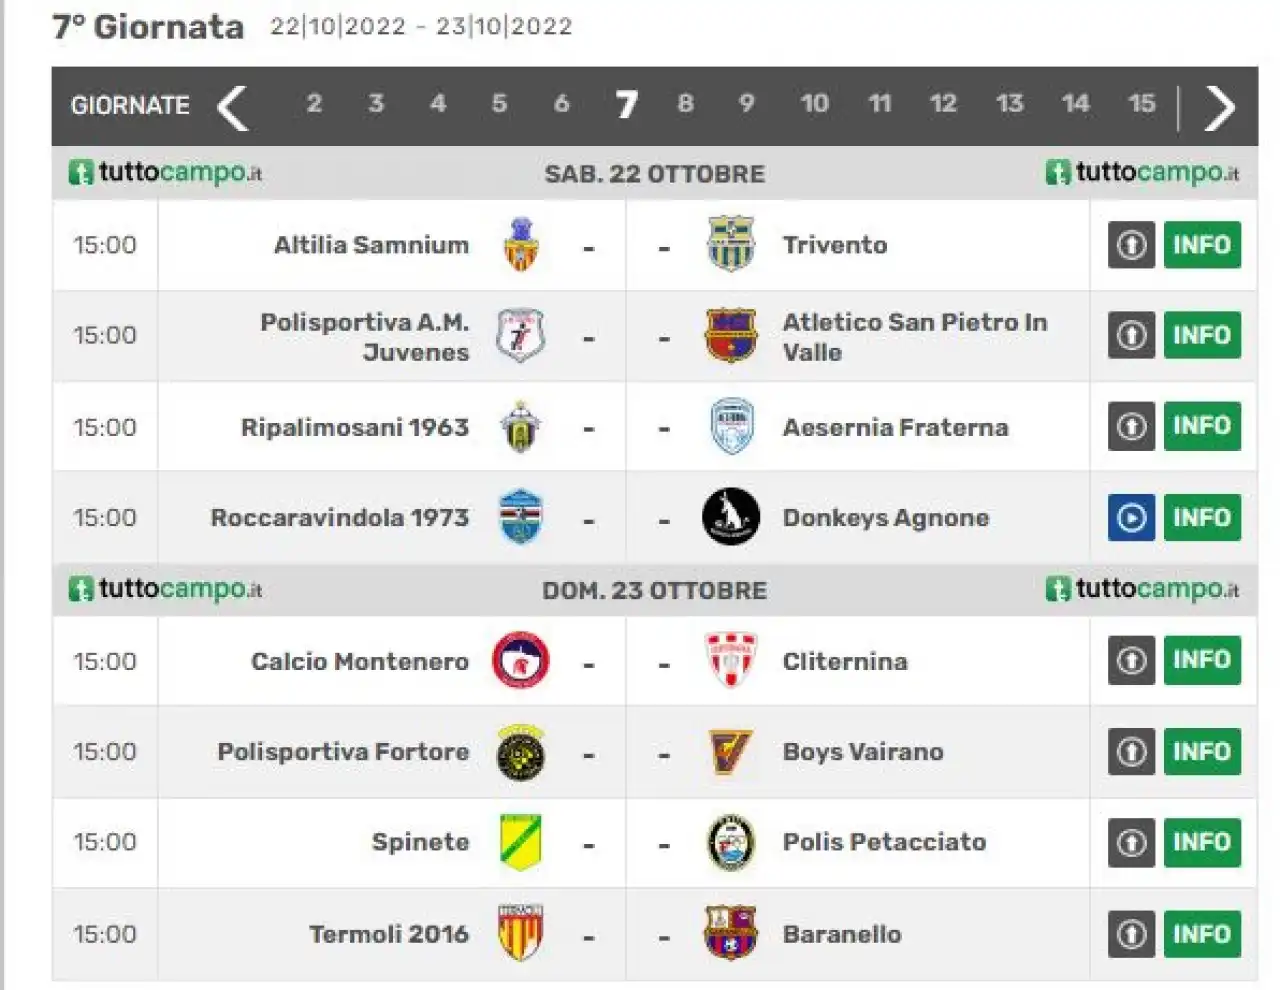Viewport: 1280px width, 990px height.
Task: Advance giornate list with right chevron
Action: click(x=1219, y=107)
